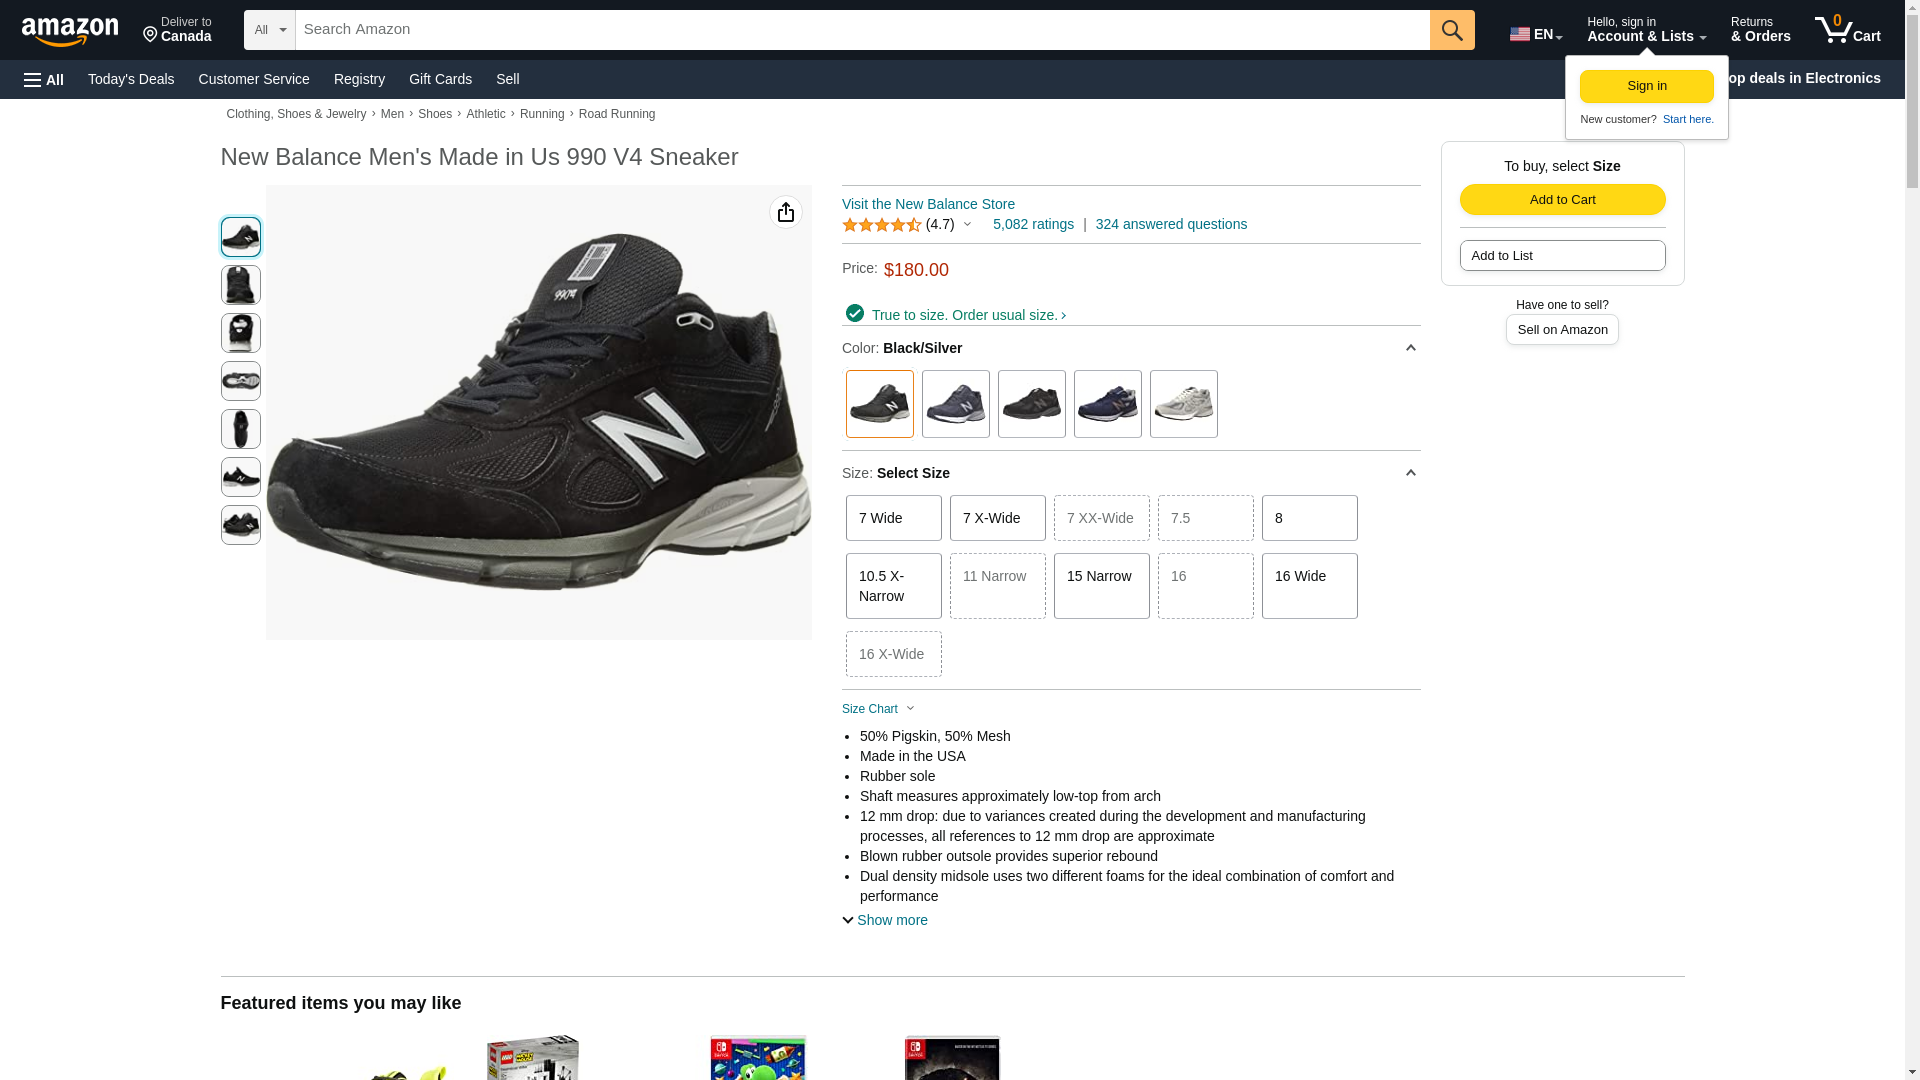The image size is (1920, 1080).
Task: Open the shopping cart
Action: (1847, 30)
